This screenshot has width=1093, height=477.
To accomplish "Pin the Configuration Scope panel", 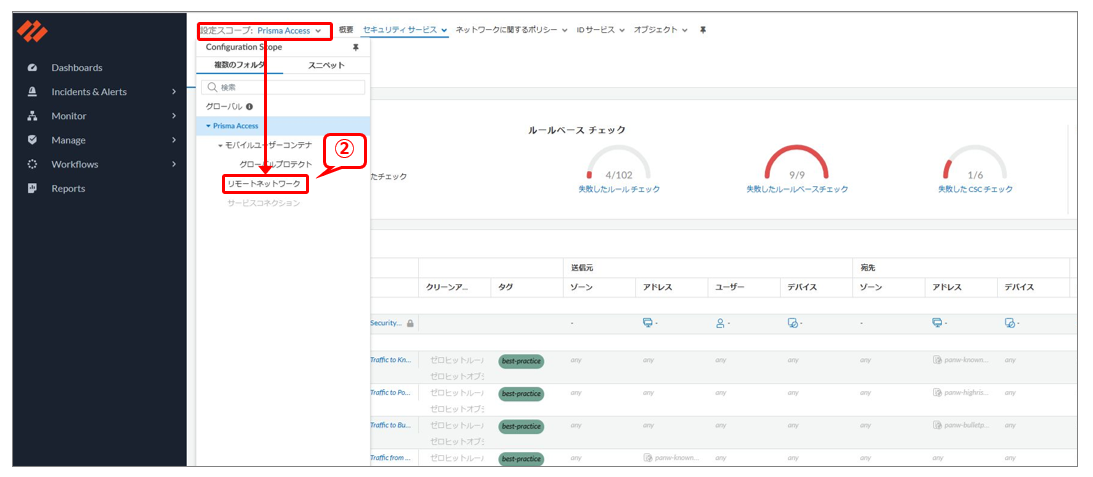I will [355, 48].
